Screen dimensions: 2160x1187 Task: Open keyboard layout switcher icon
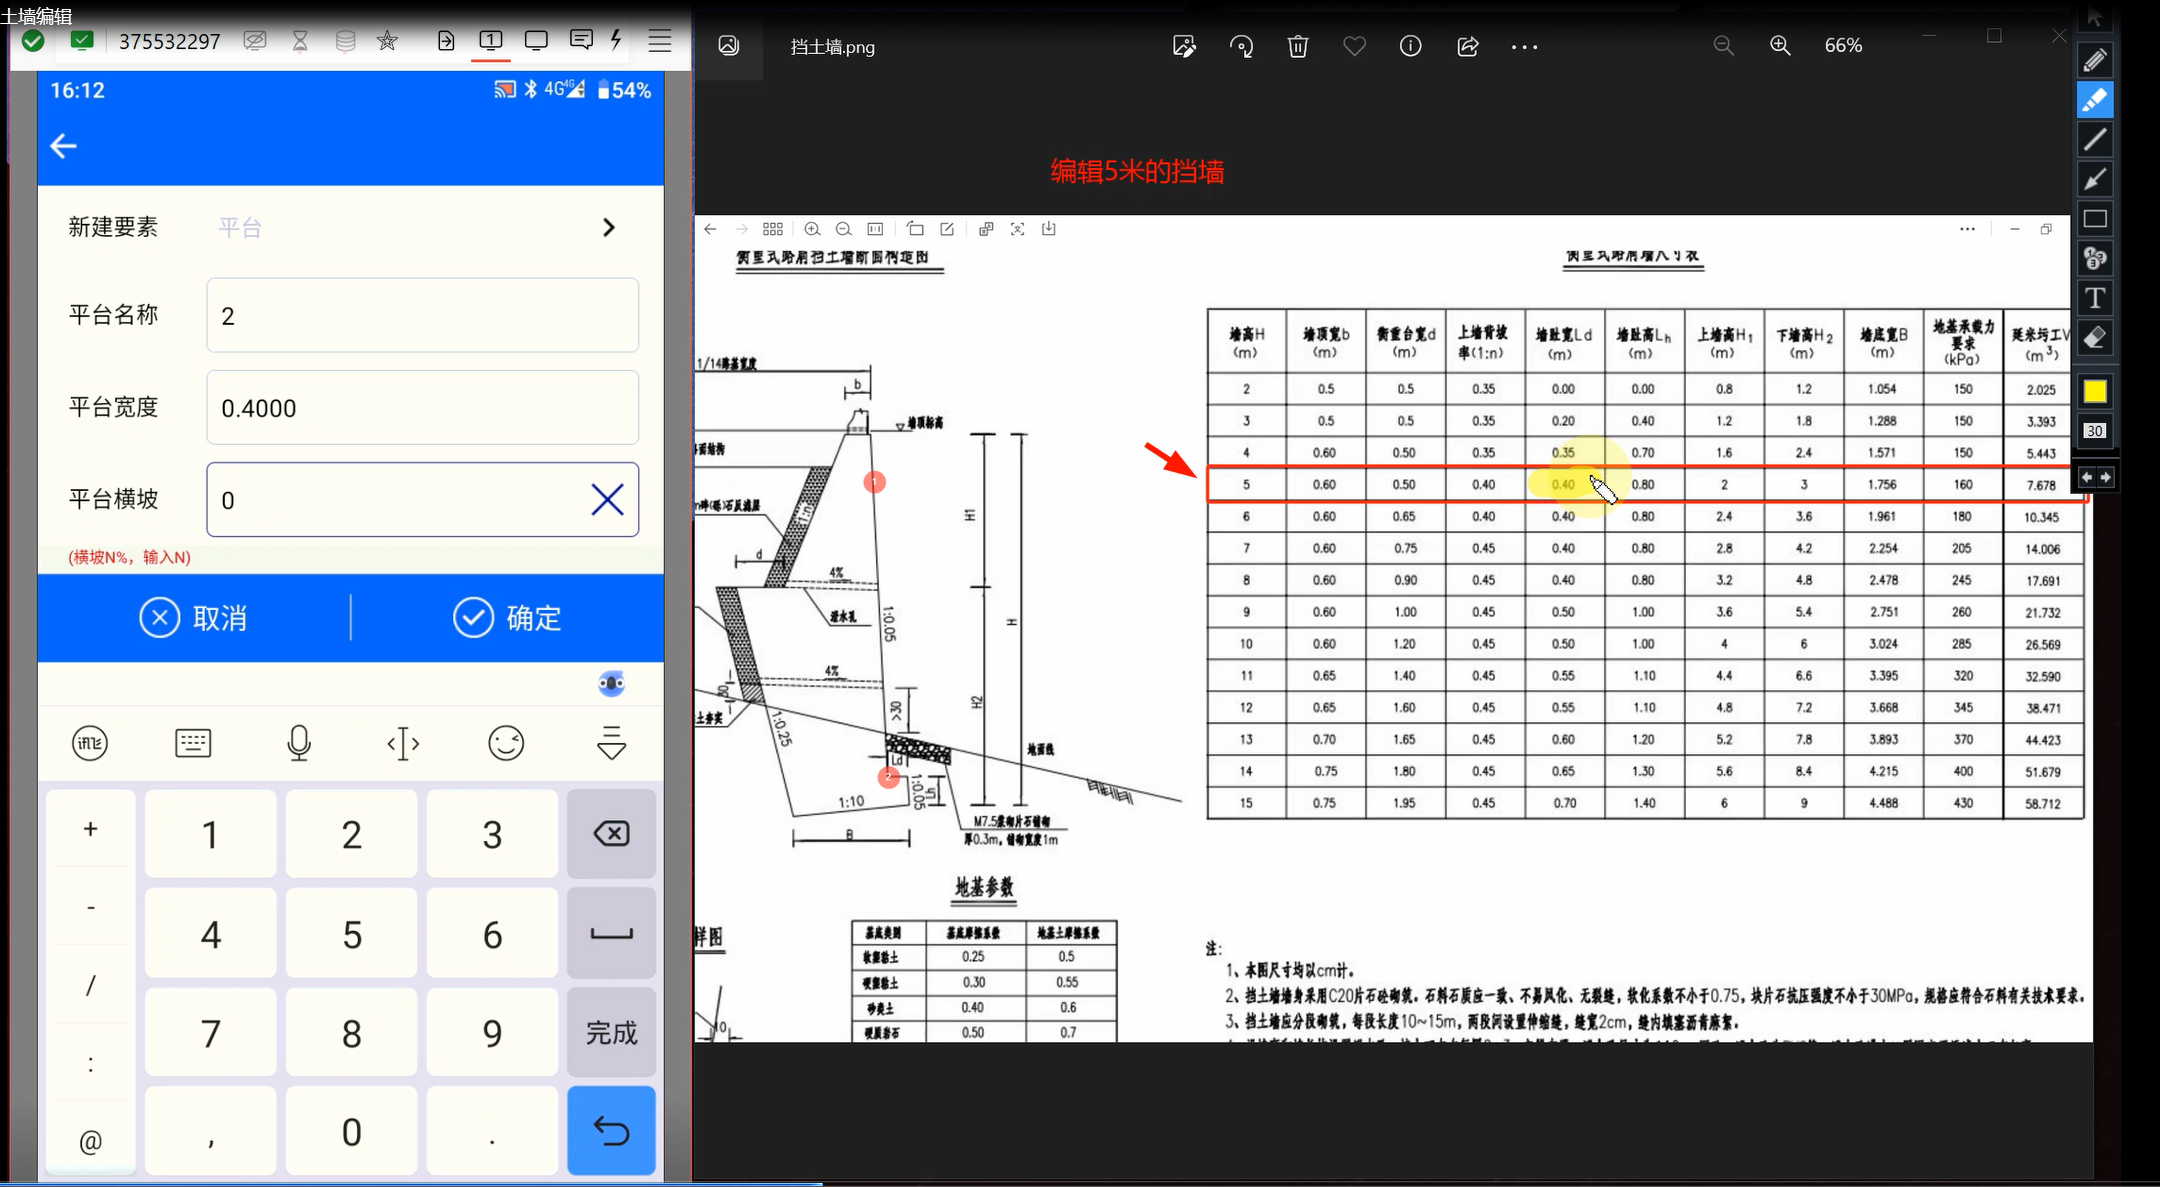pos(193,743)
